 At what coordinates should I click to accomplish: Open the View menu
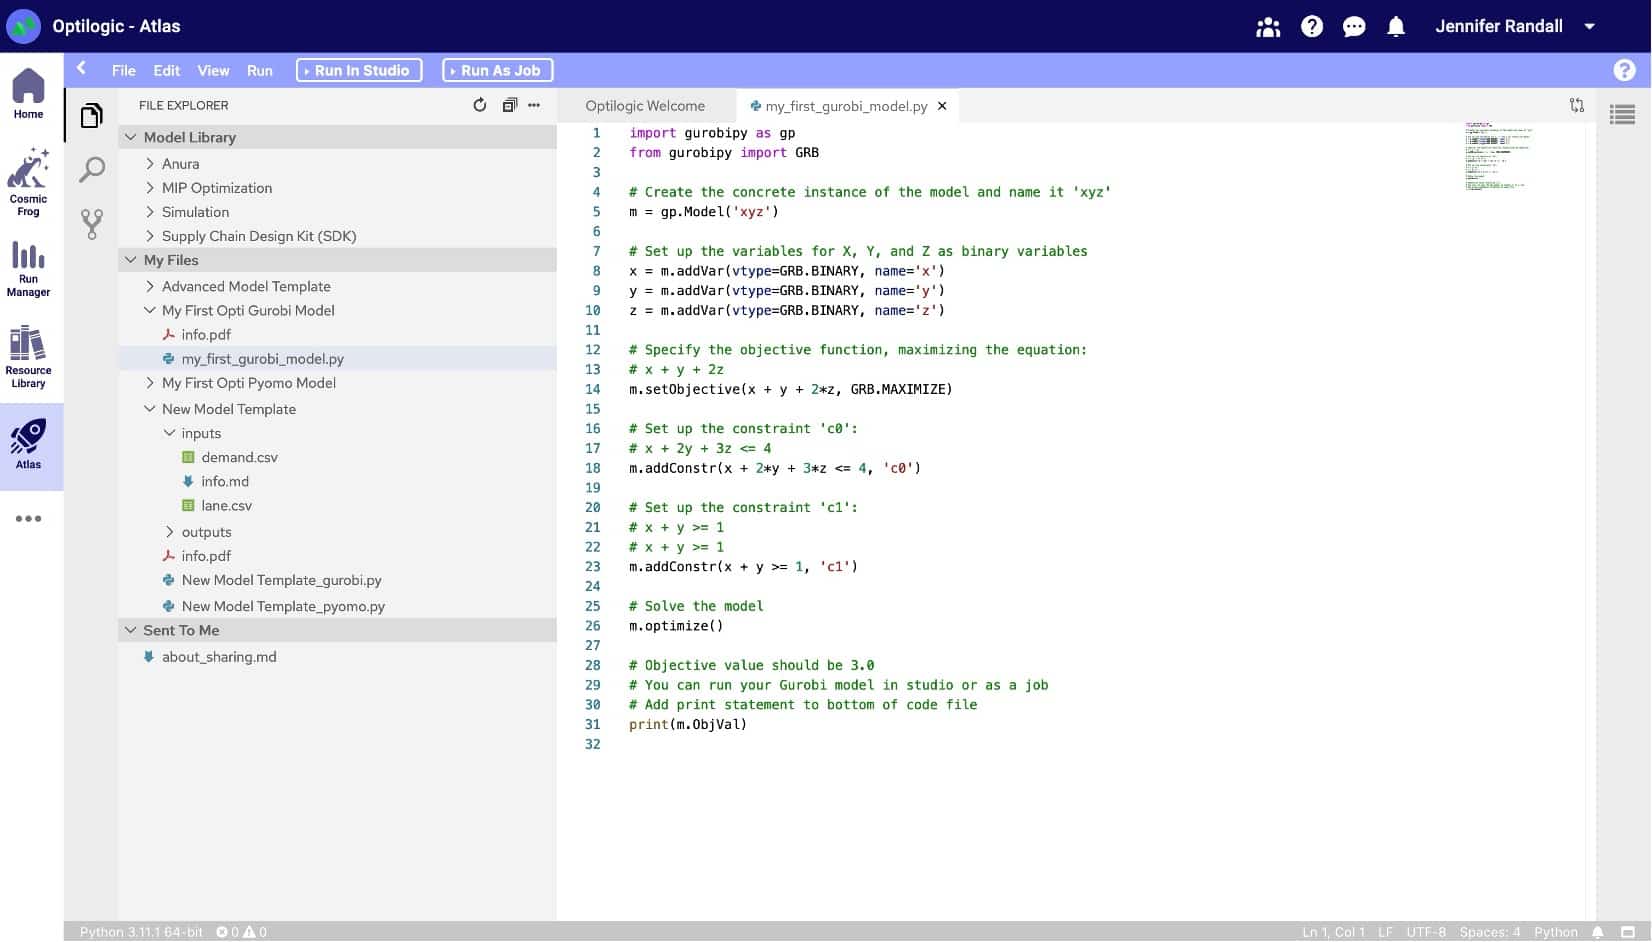tap(213, 71)
